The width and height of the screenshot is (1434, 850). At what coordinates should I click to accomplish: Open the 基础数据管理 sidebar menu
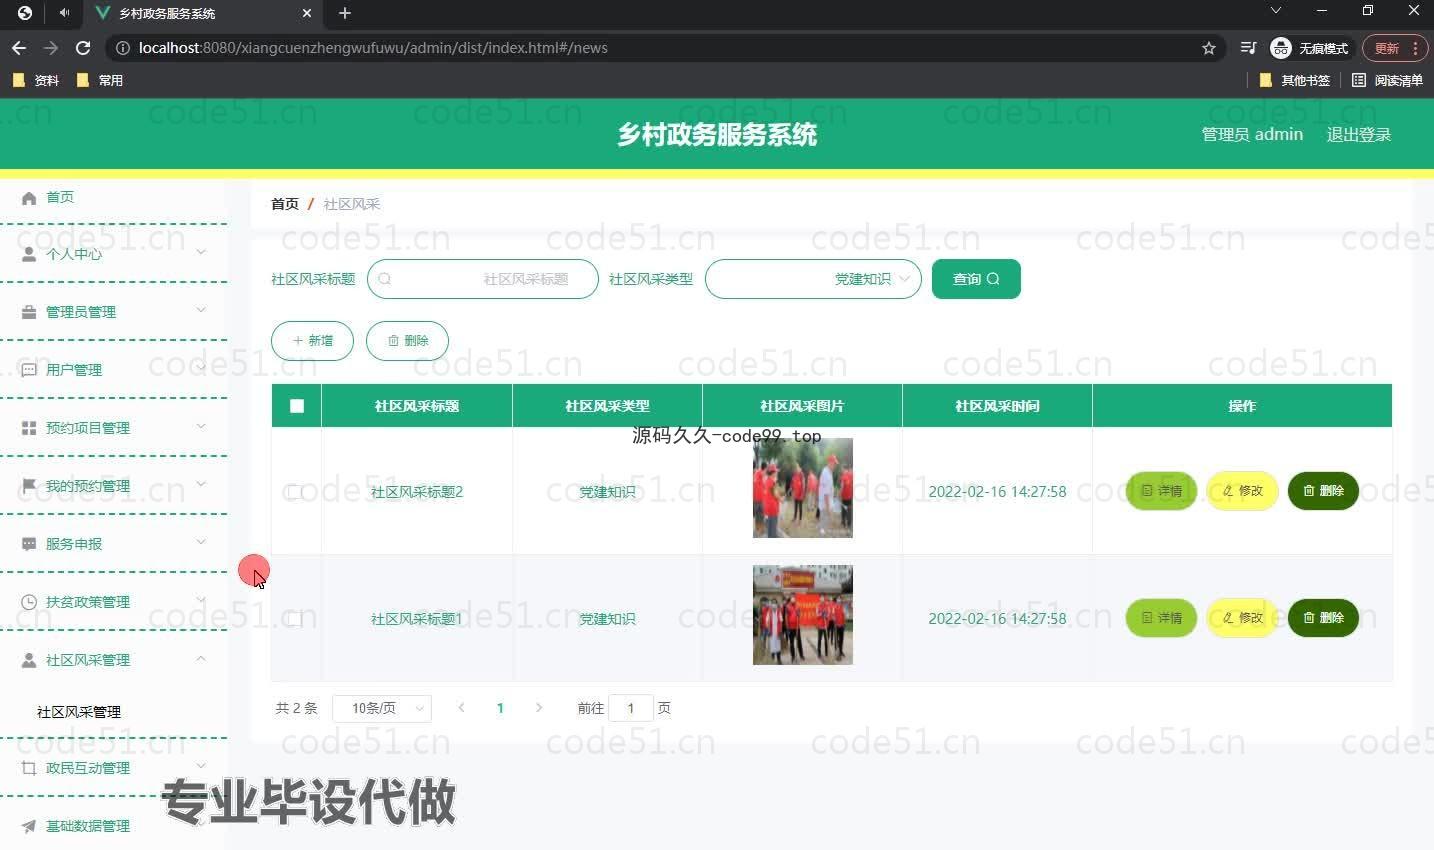113,826
